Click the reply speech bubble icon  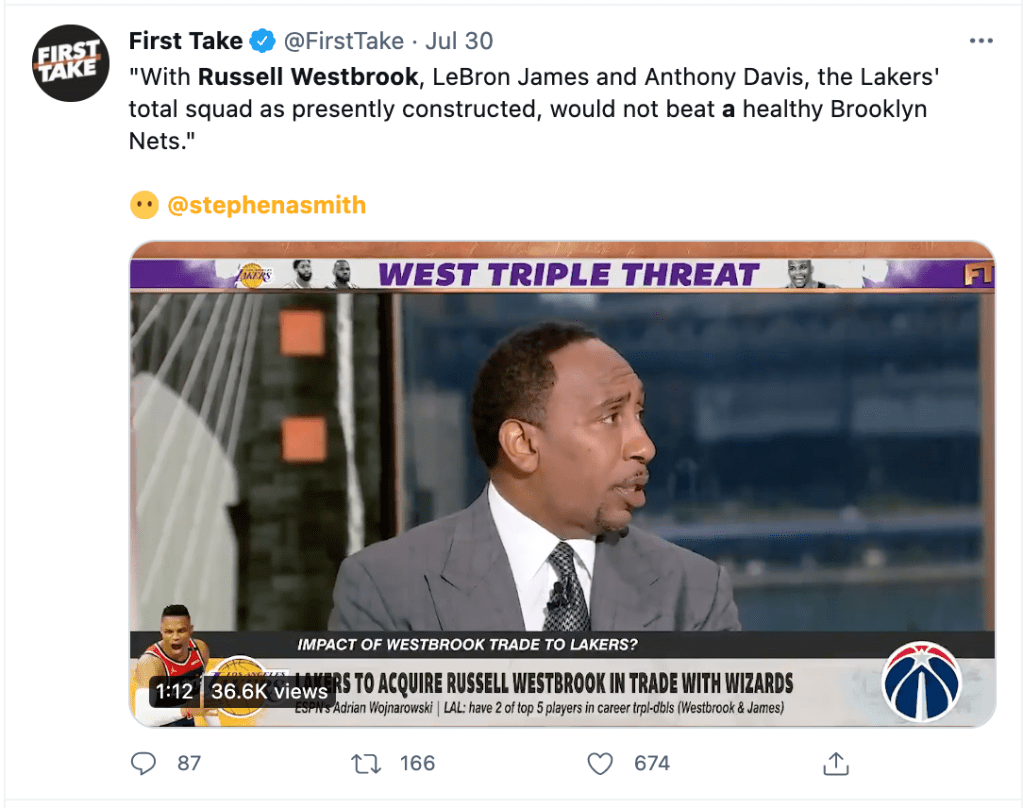coord(144,764)
